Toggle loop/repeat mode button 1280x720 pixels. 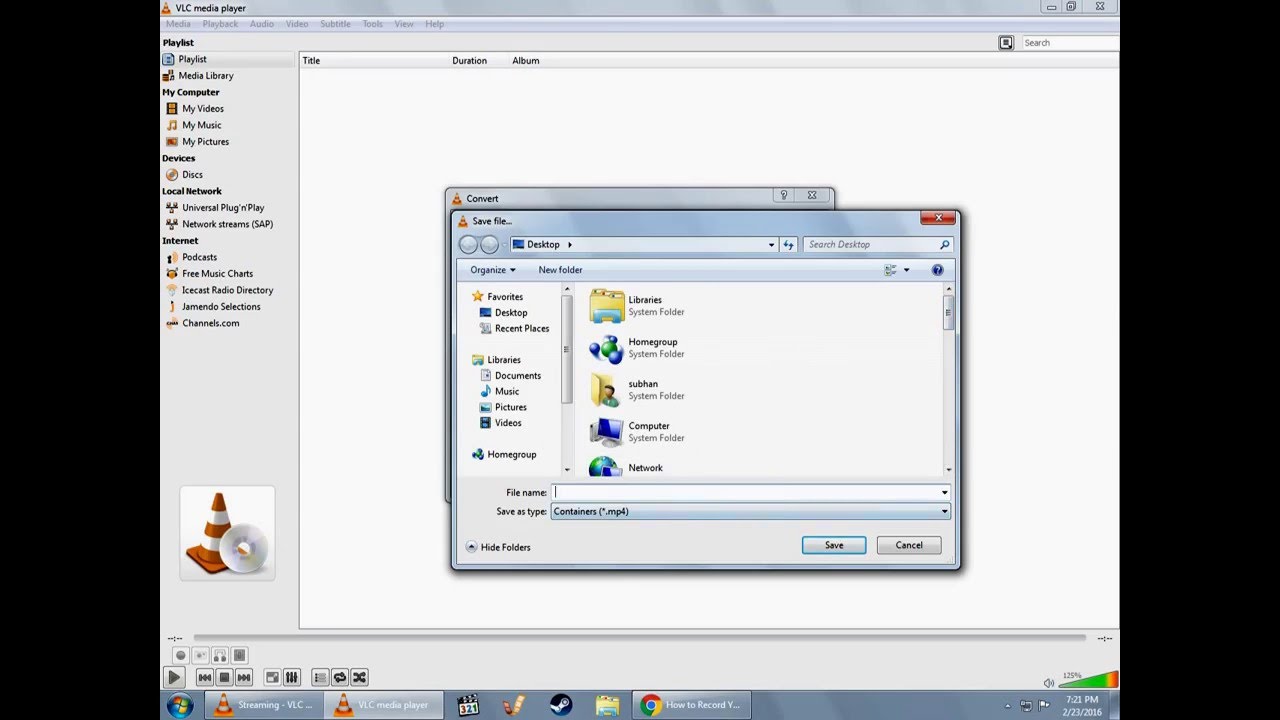tap(340, 677)
